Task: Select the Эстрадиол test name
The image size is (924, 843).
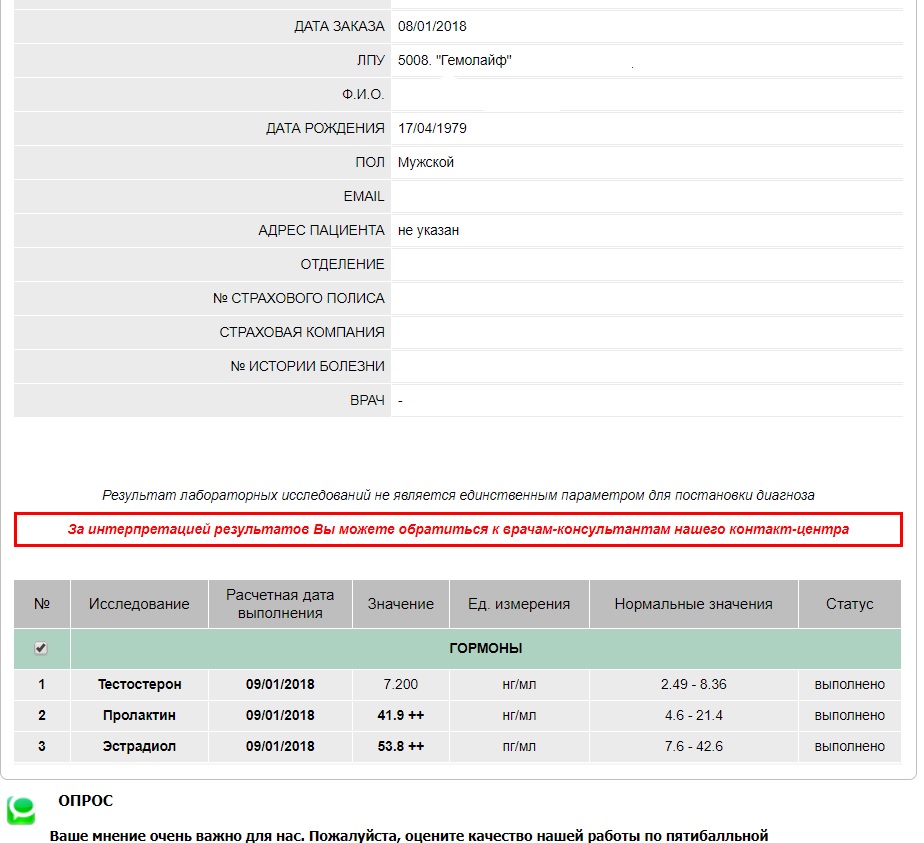Action: point(139,746)
